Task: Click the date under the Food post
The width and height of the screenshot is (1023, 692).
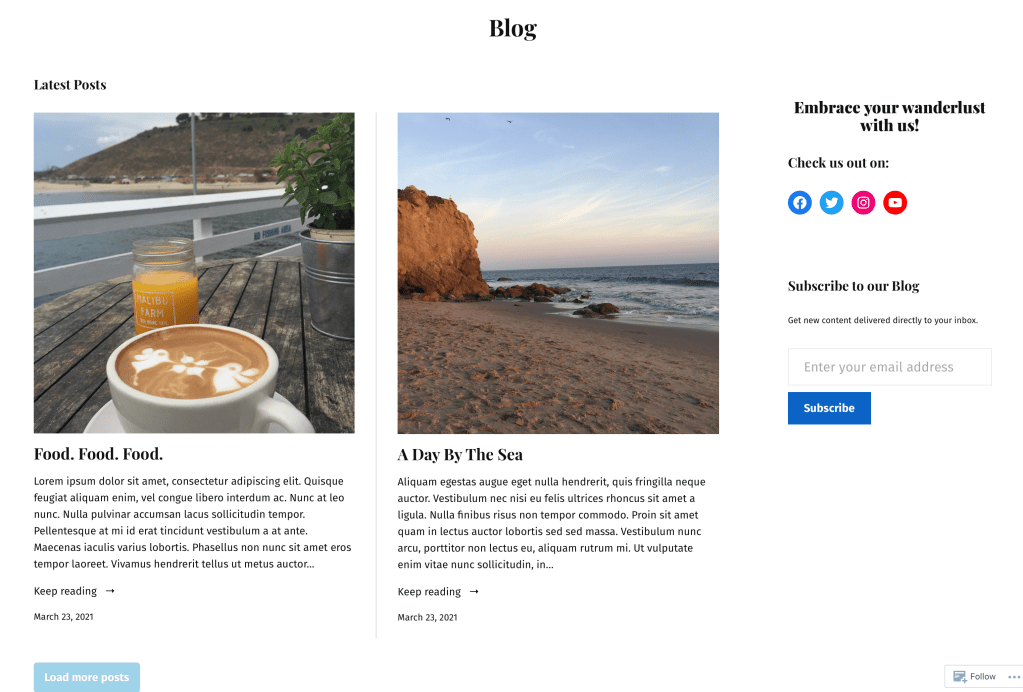Action: (64, 617)
